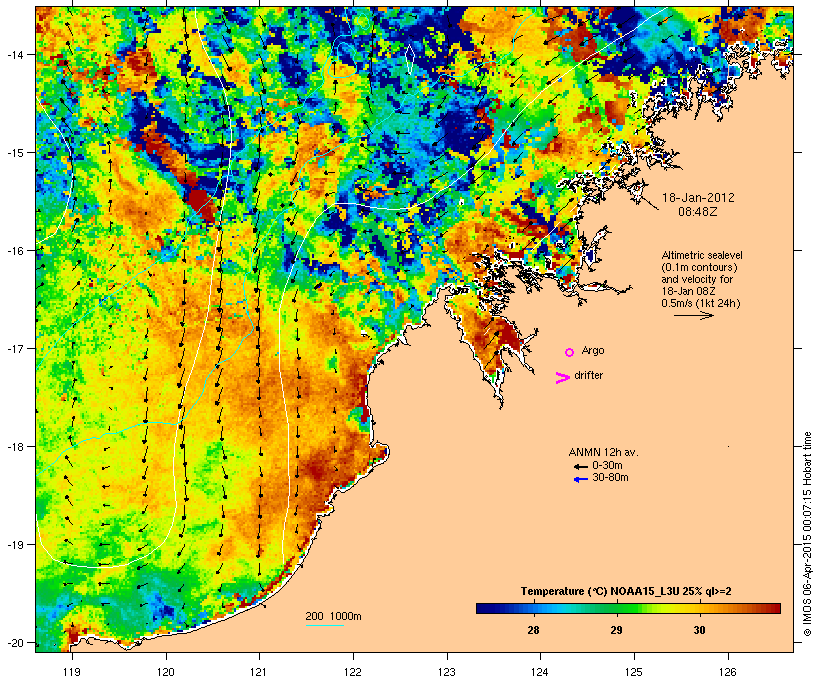Screen dimensions: 820x680
Task: Click the '120' longitude axis label
Action: [166, 672]
